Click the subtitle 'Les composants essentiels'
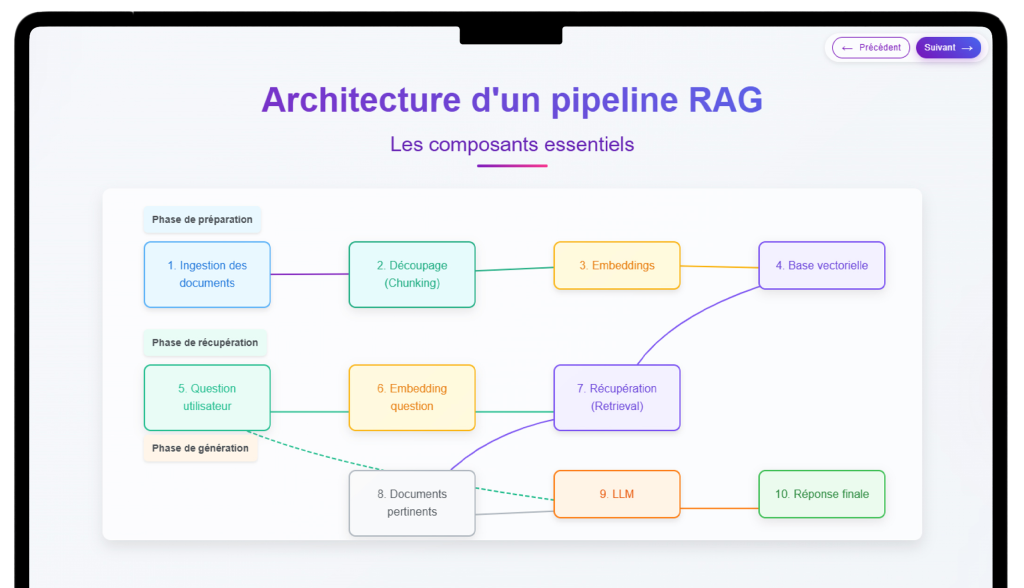This screenshot has width=1024, height=588. point(512,144)
